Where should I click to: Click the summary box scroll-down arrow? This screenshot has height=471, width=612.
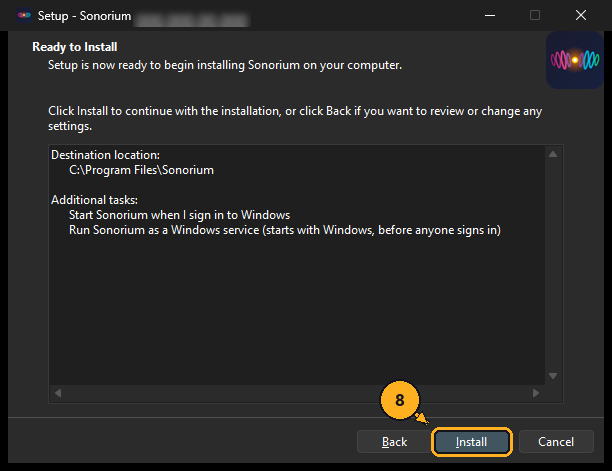click(553, 376)
